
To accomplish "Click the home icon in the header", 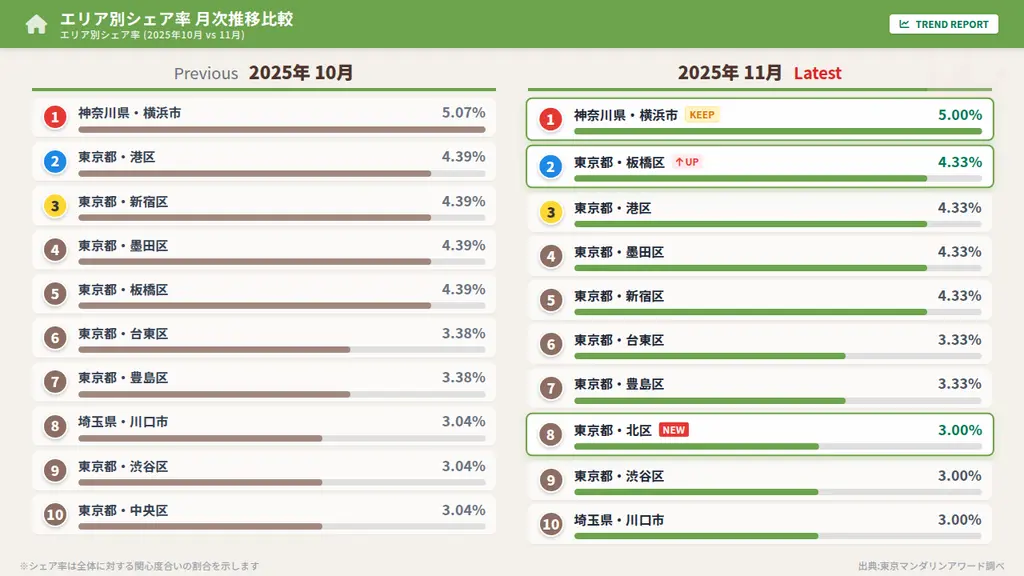I will [x=36, y=22].
